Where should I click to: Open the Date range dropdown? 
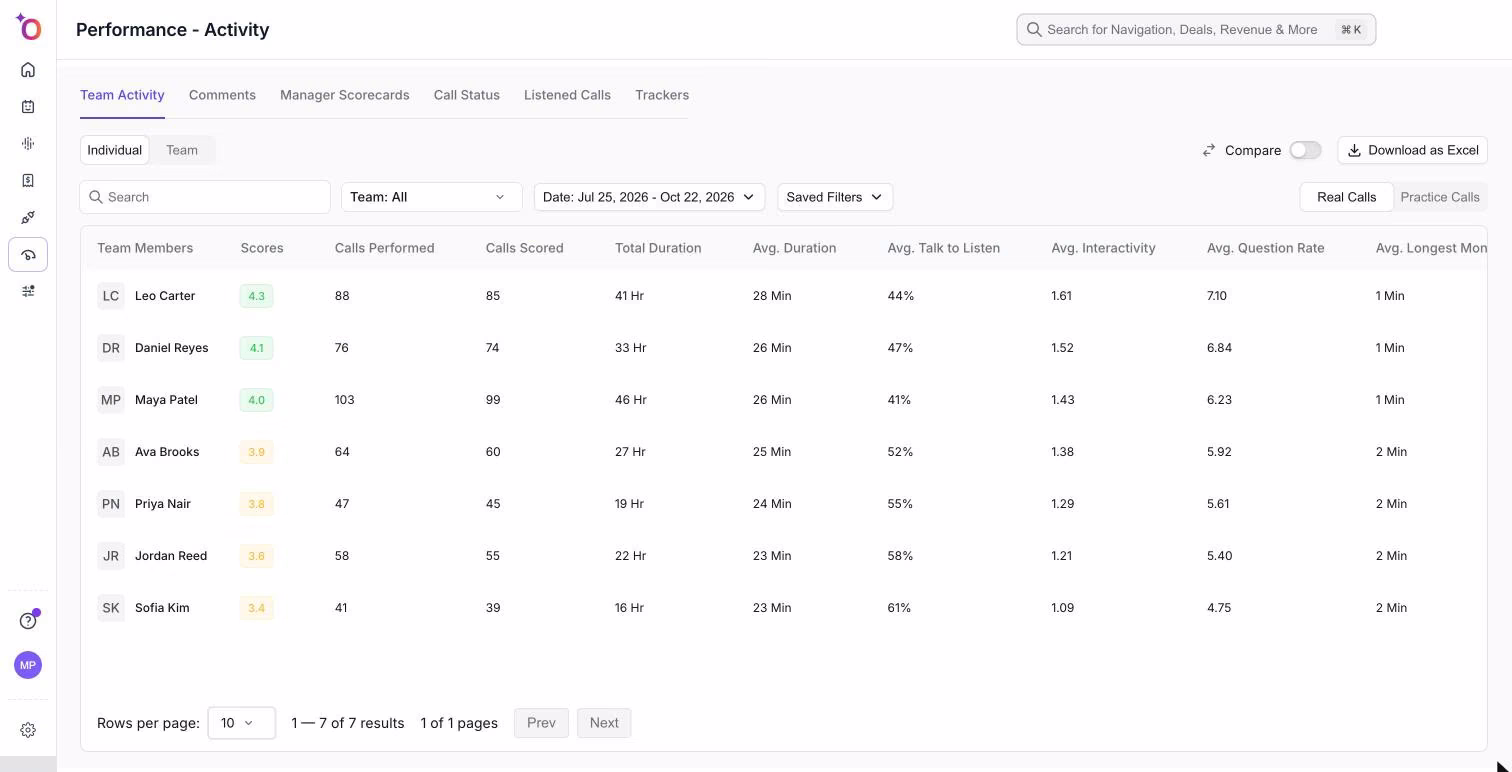[x=649, y=197]
